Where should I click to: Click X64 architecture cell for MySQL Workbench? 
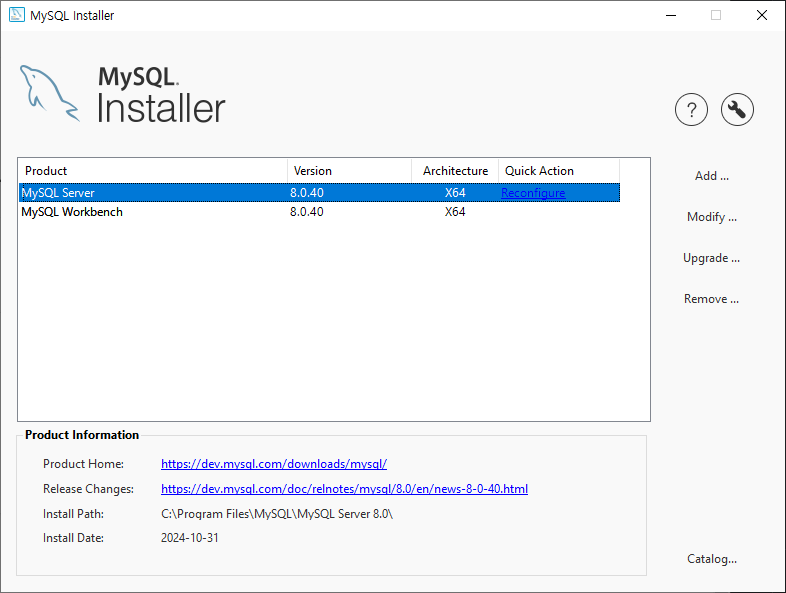tap(455, 212)
